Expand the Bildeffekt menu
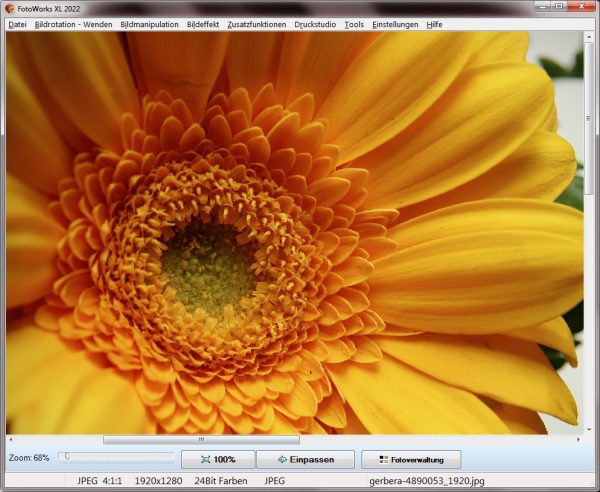600x492 pixels. click(x=203, y=24)
